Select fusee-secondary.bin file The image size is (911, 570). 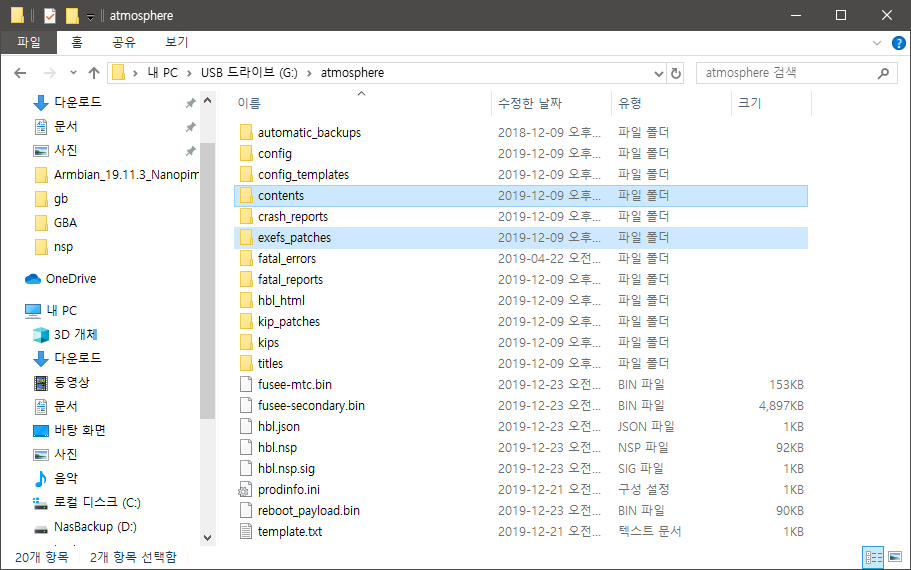[x=311, y=406]
